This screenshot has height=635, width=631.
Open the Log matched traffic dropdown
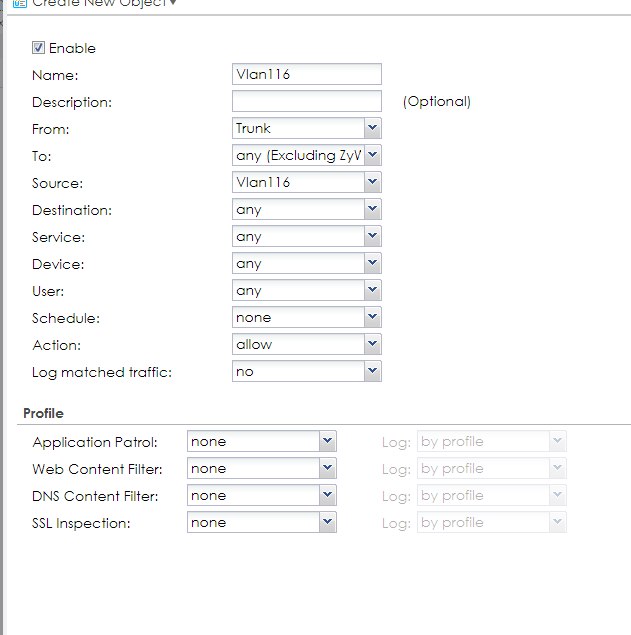307,371
